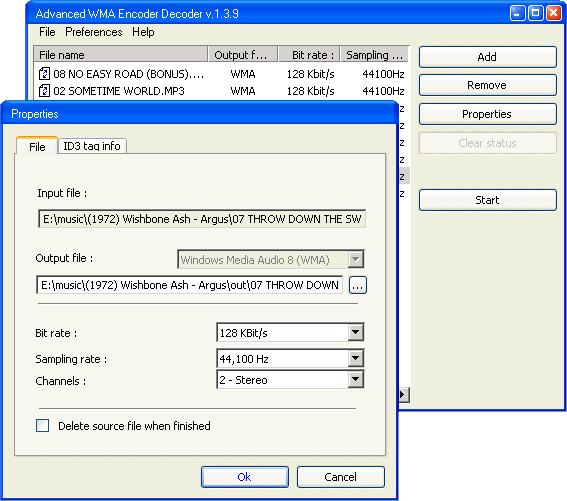Select the File tab in Properties

(37, 146)
